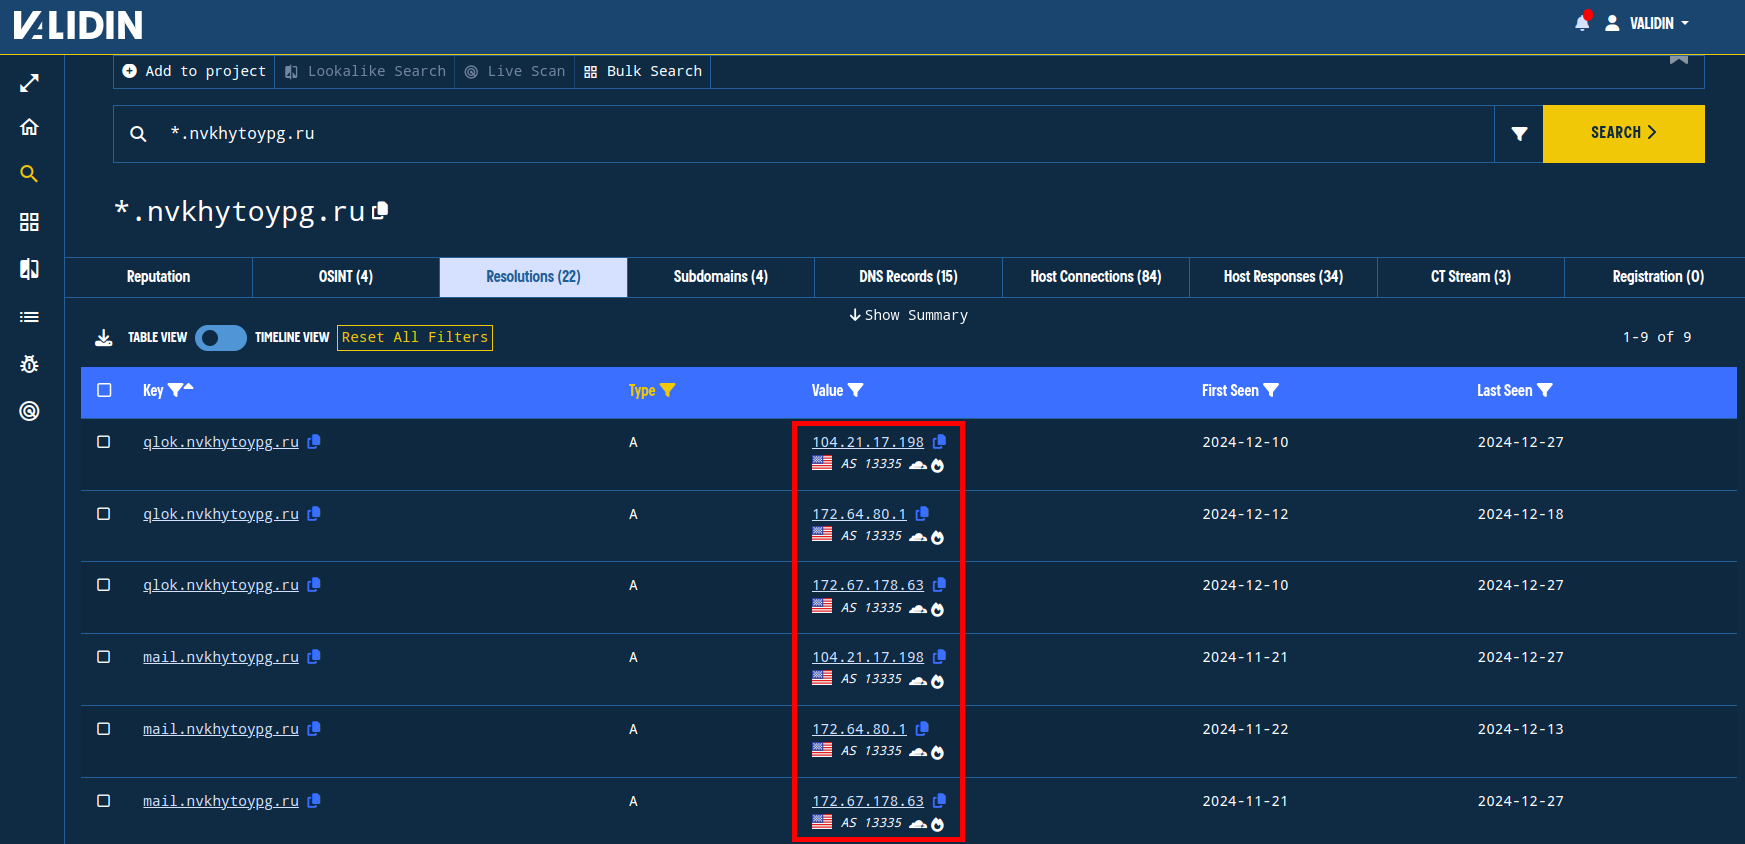Open IP 172.64.80.1 in the mail row

(x=859, y=729)
